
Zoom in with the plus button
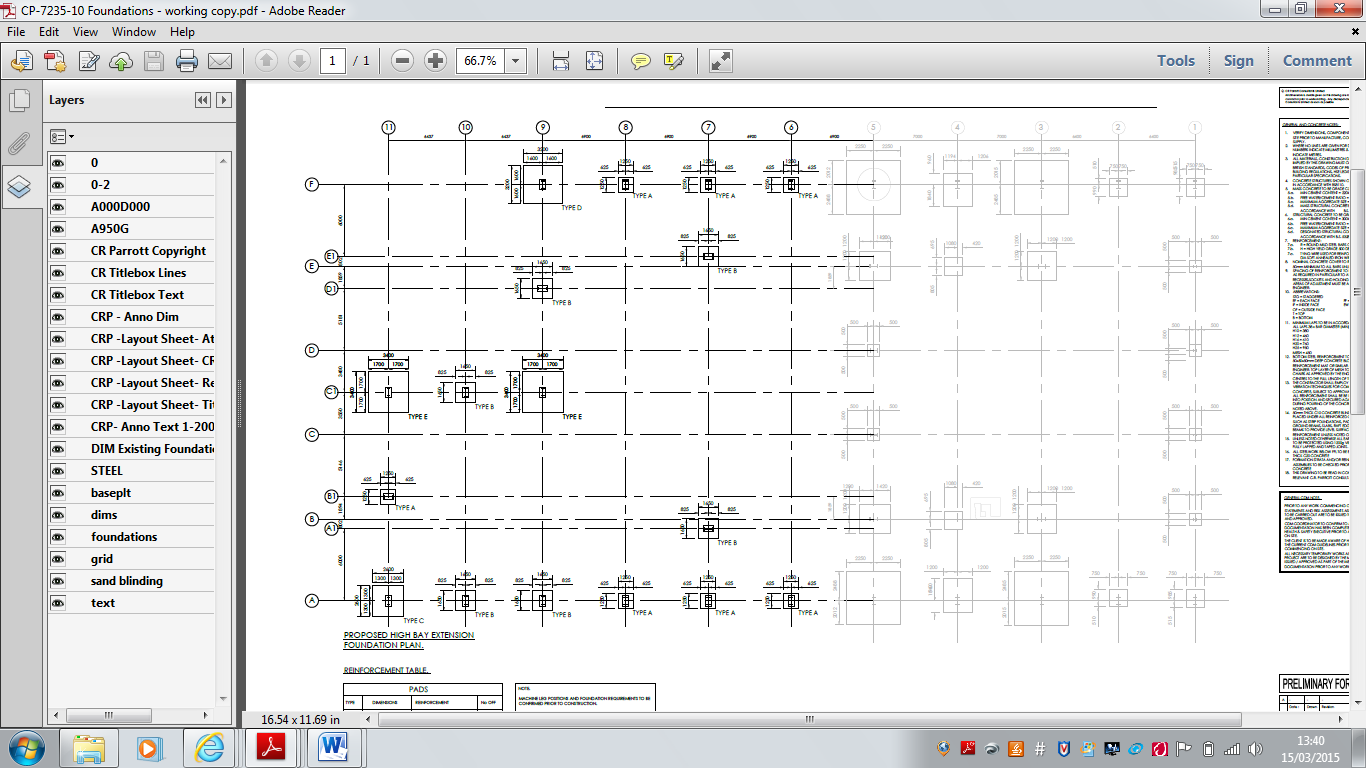(x=435, y=61)
